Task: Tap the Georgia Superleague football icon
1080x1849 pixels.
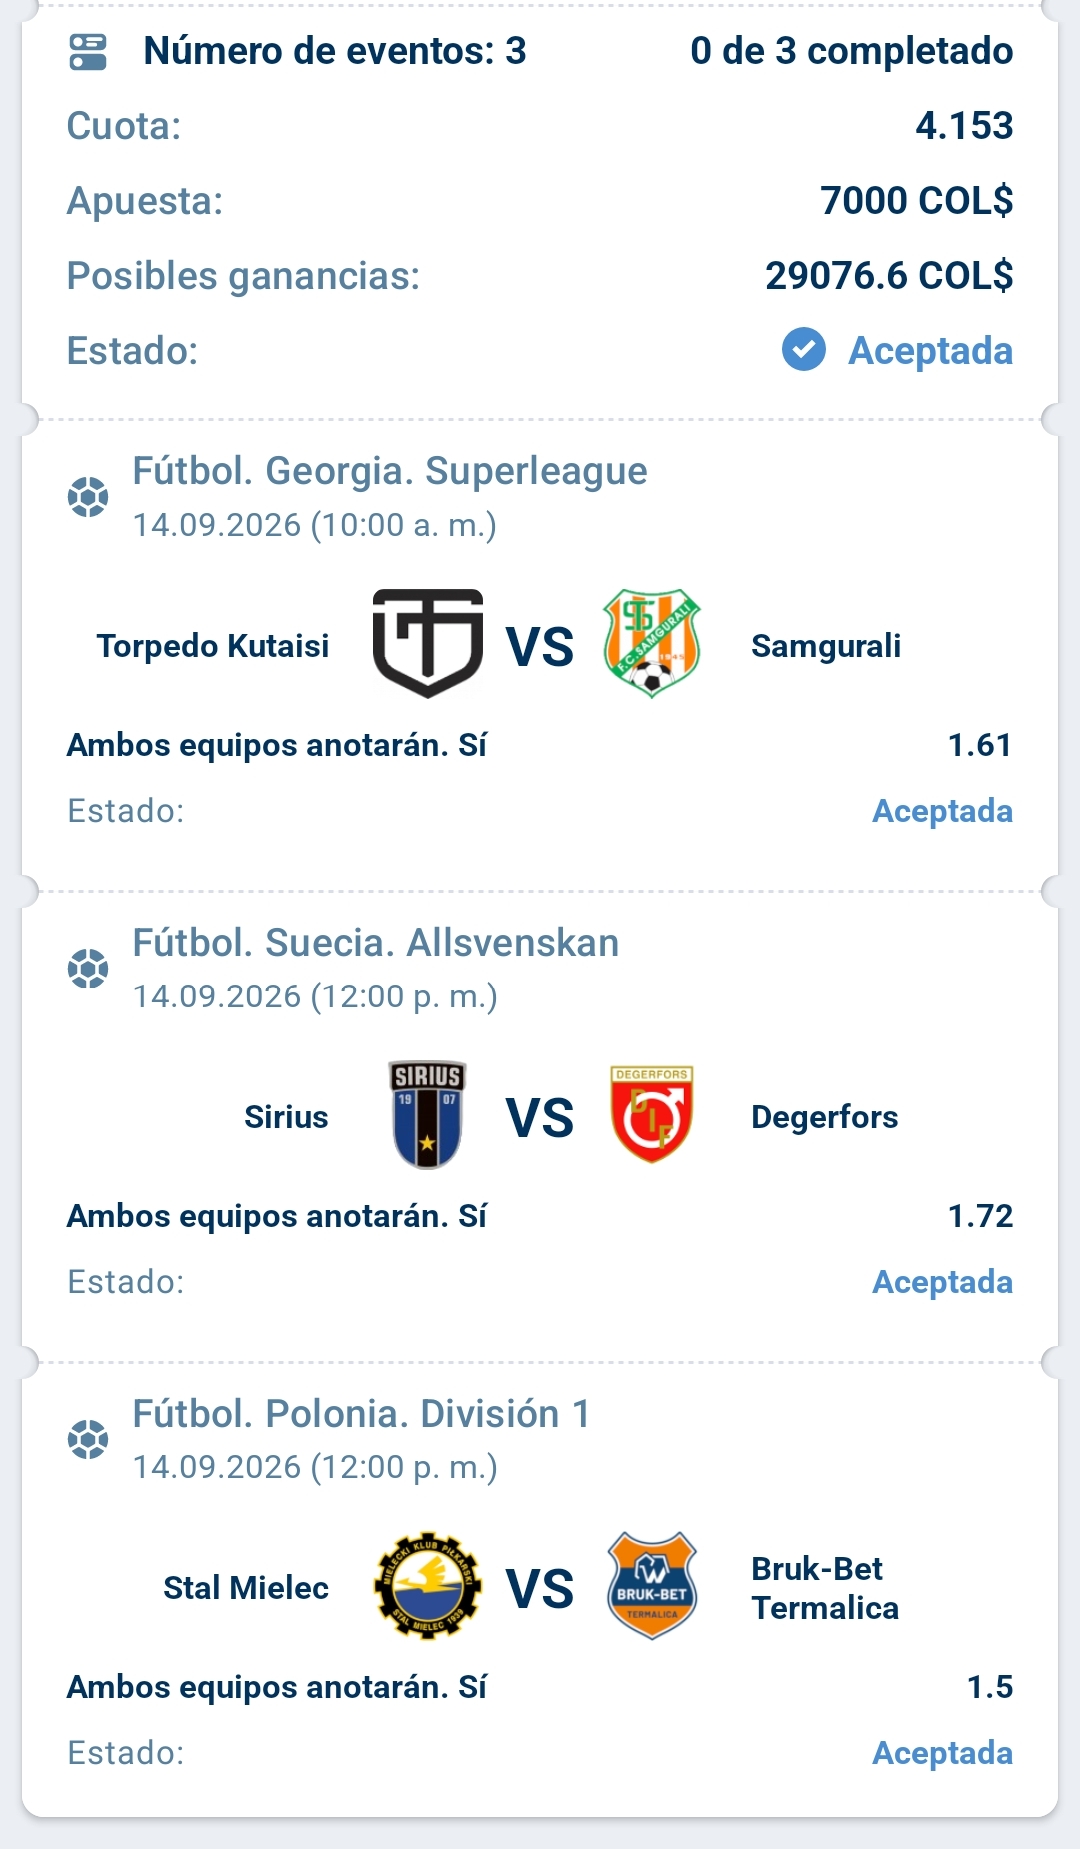Action: (x=88, y=497)
